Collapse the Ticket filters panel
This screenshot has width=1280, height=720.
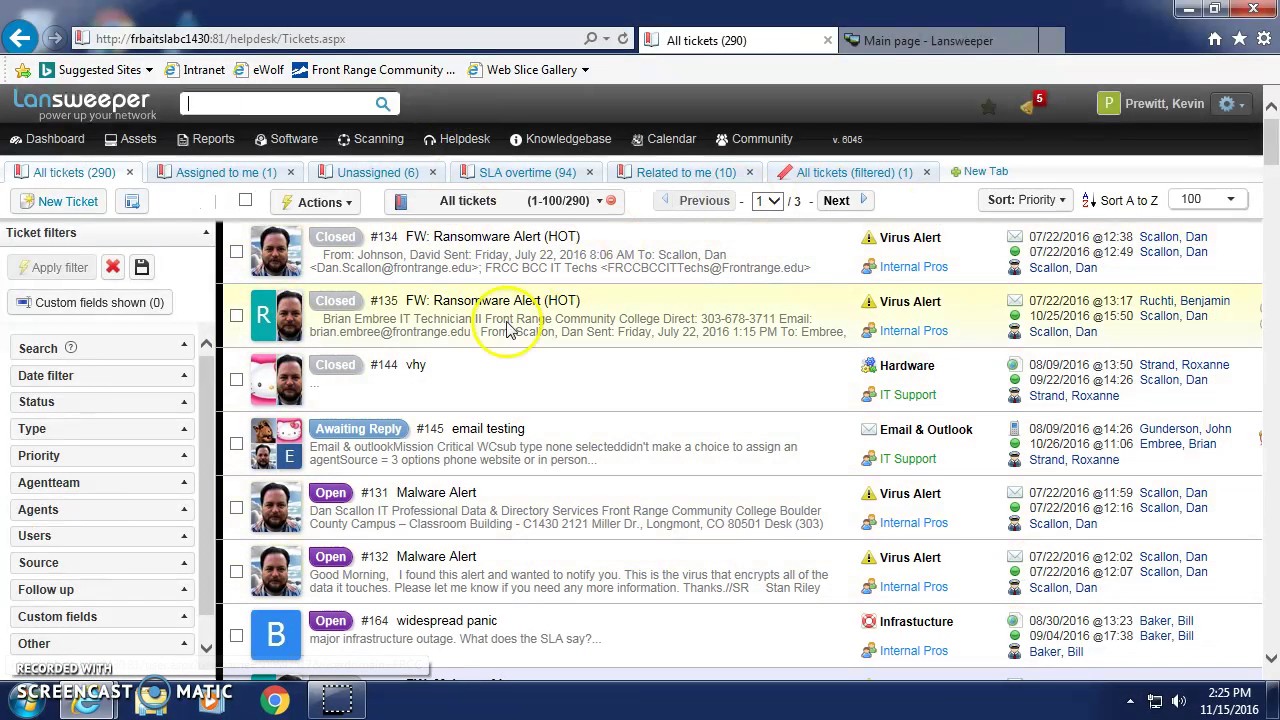click(x=206, y=232)
